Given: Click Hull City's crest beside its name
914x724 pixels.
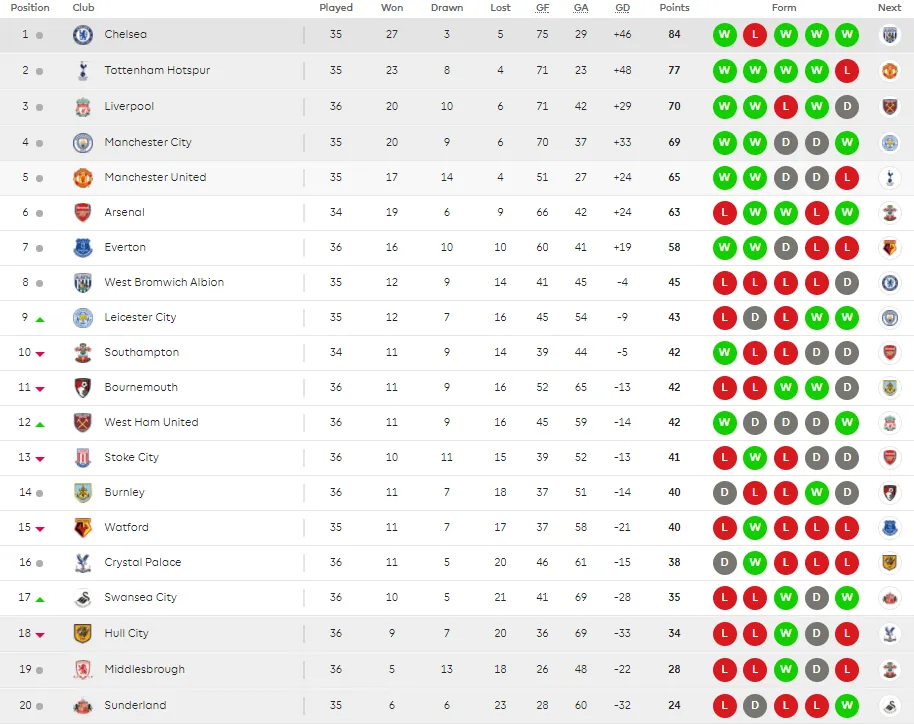Looking at the screenshot, I should pyautogui.click(x=83, y=633).
